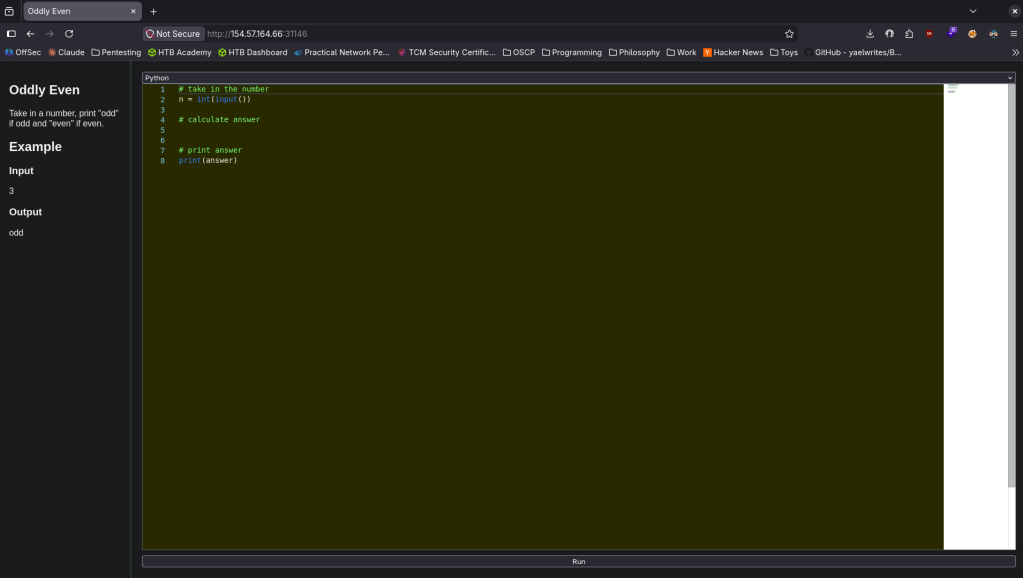Click the Not Secure site info badge

pyautogui.click(x=173, y=33)
